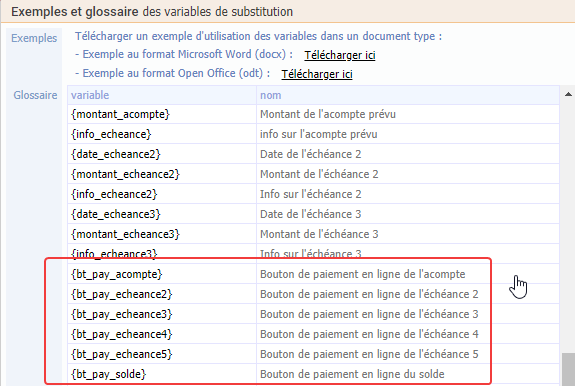Image resolution: width=575 pixels, height=386 pixels.
Task: Click the 'Glossaire' section label
Action: [35, 95]
